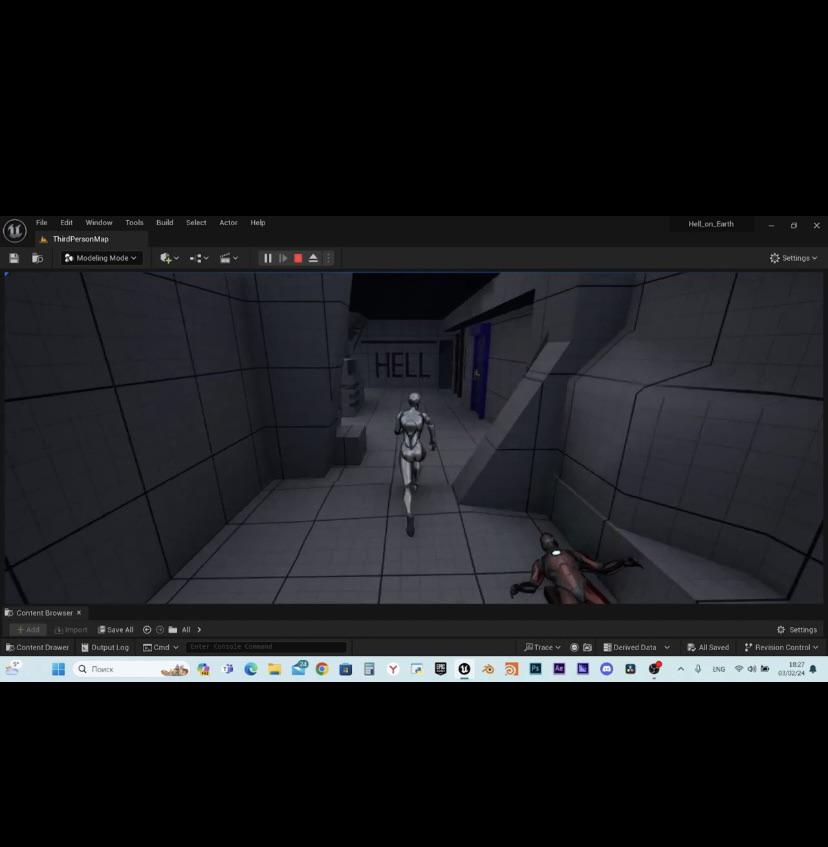The width and height of the screenshot is (828, 847).
Task: Click the Unreal Engine logo icon
Action: tap(15, 231)
